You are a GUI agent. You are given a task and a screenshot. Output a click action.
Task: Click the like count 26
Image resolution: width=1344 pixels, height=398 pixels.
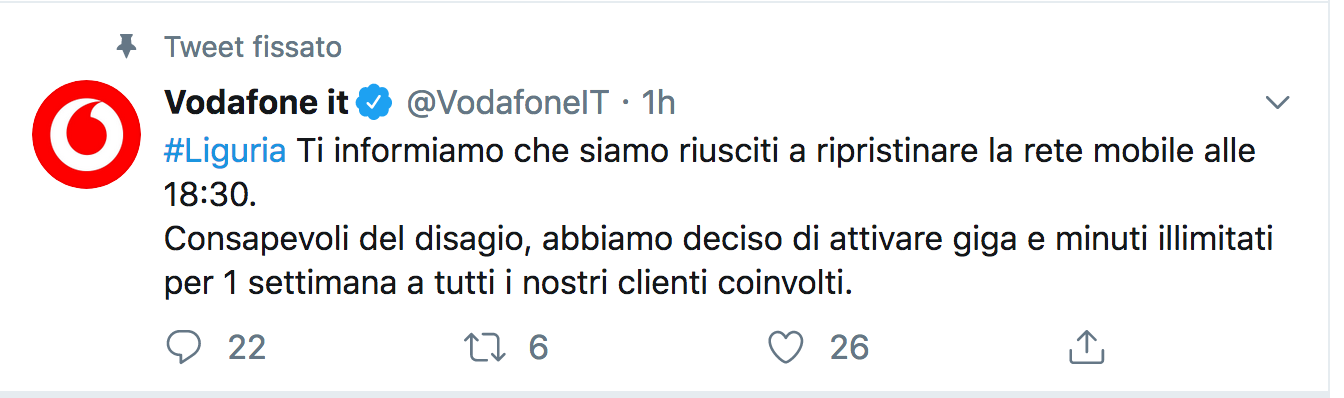[x=849, y=347]
